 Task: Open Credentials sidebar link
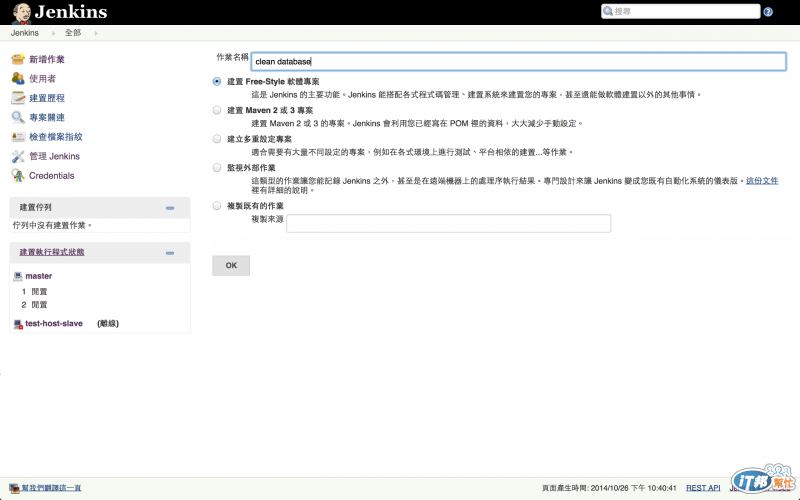[52, 176]
